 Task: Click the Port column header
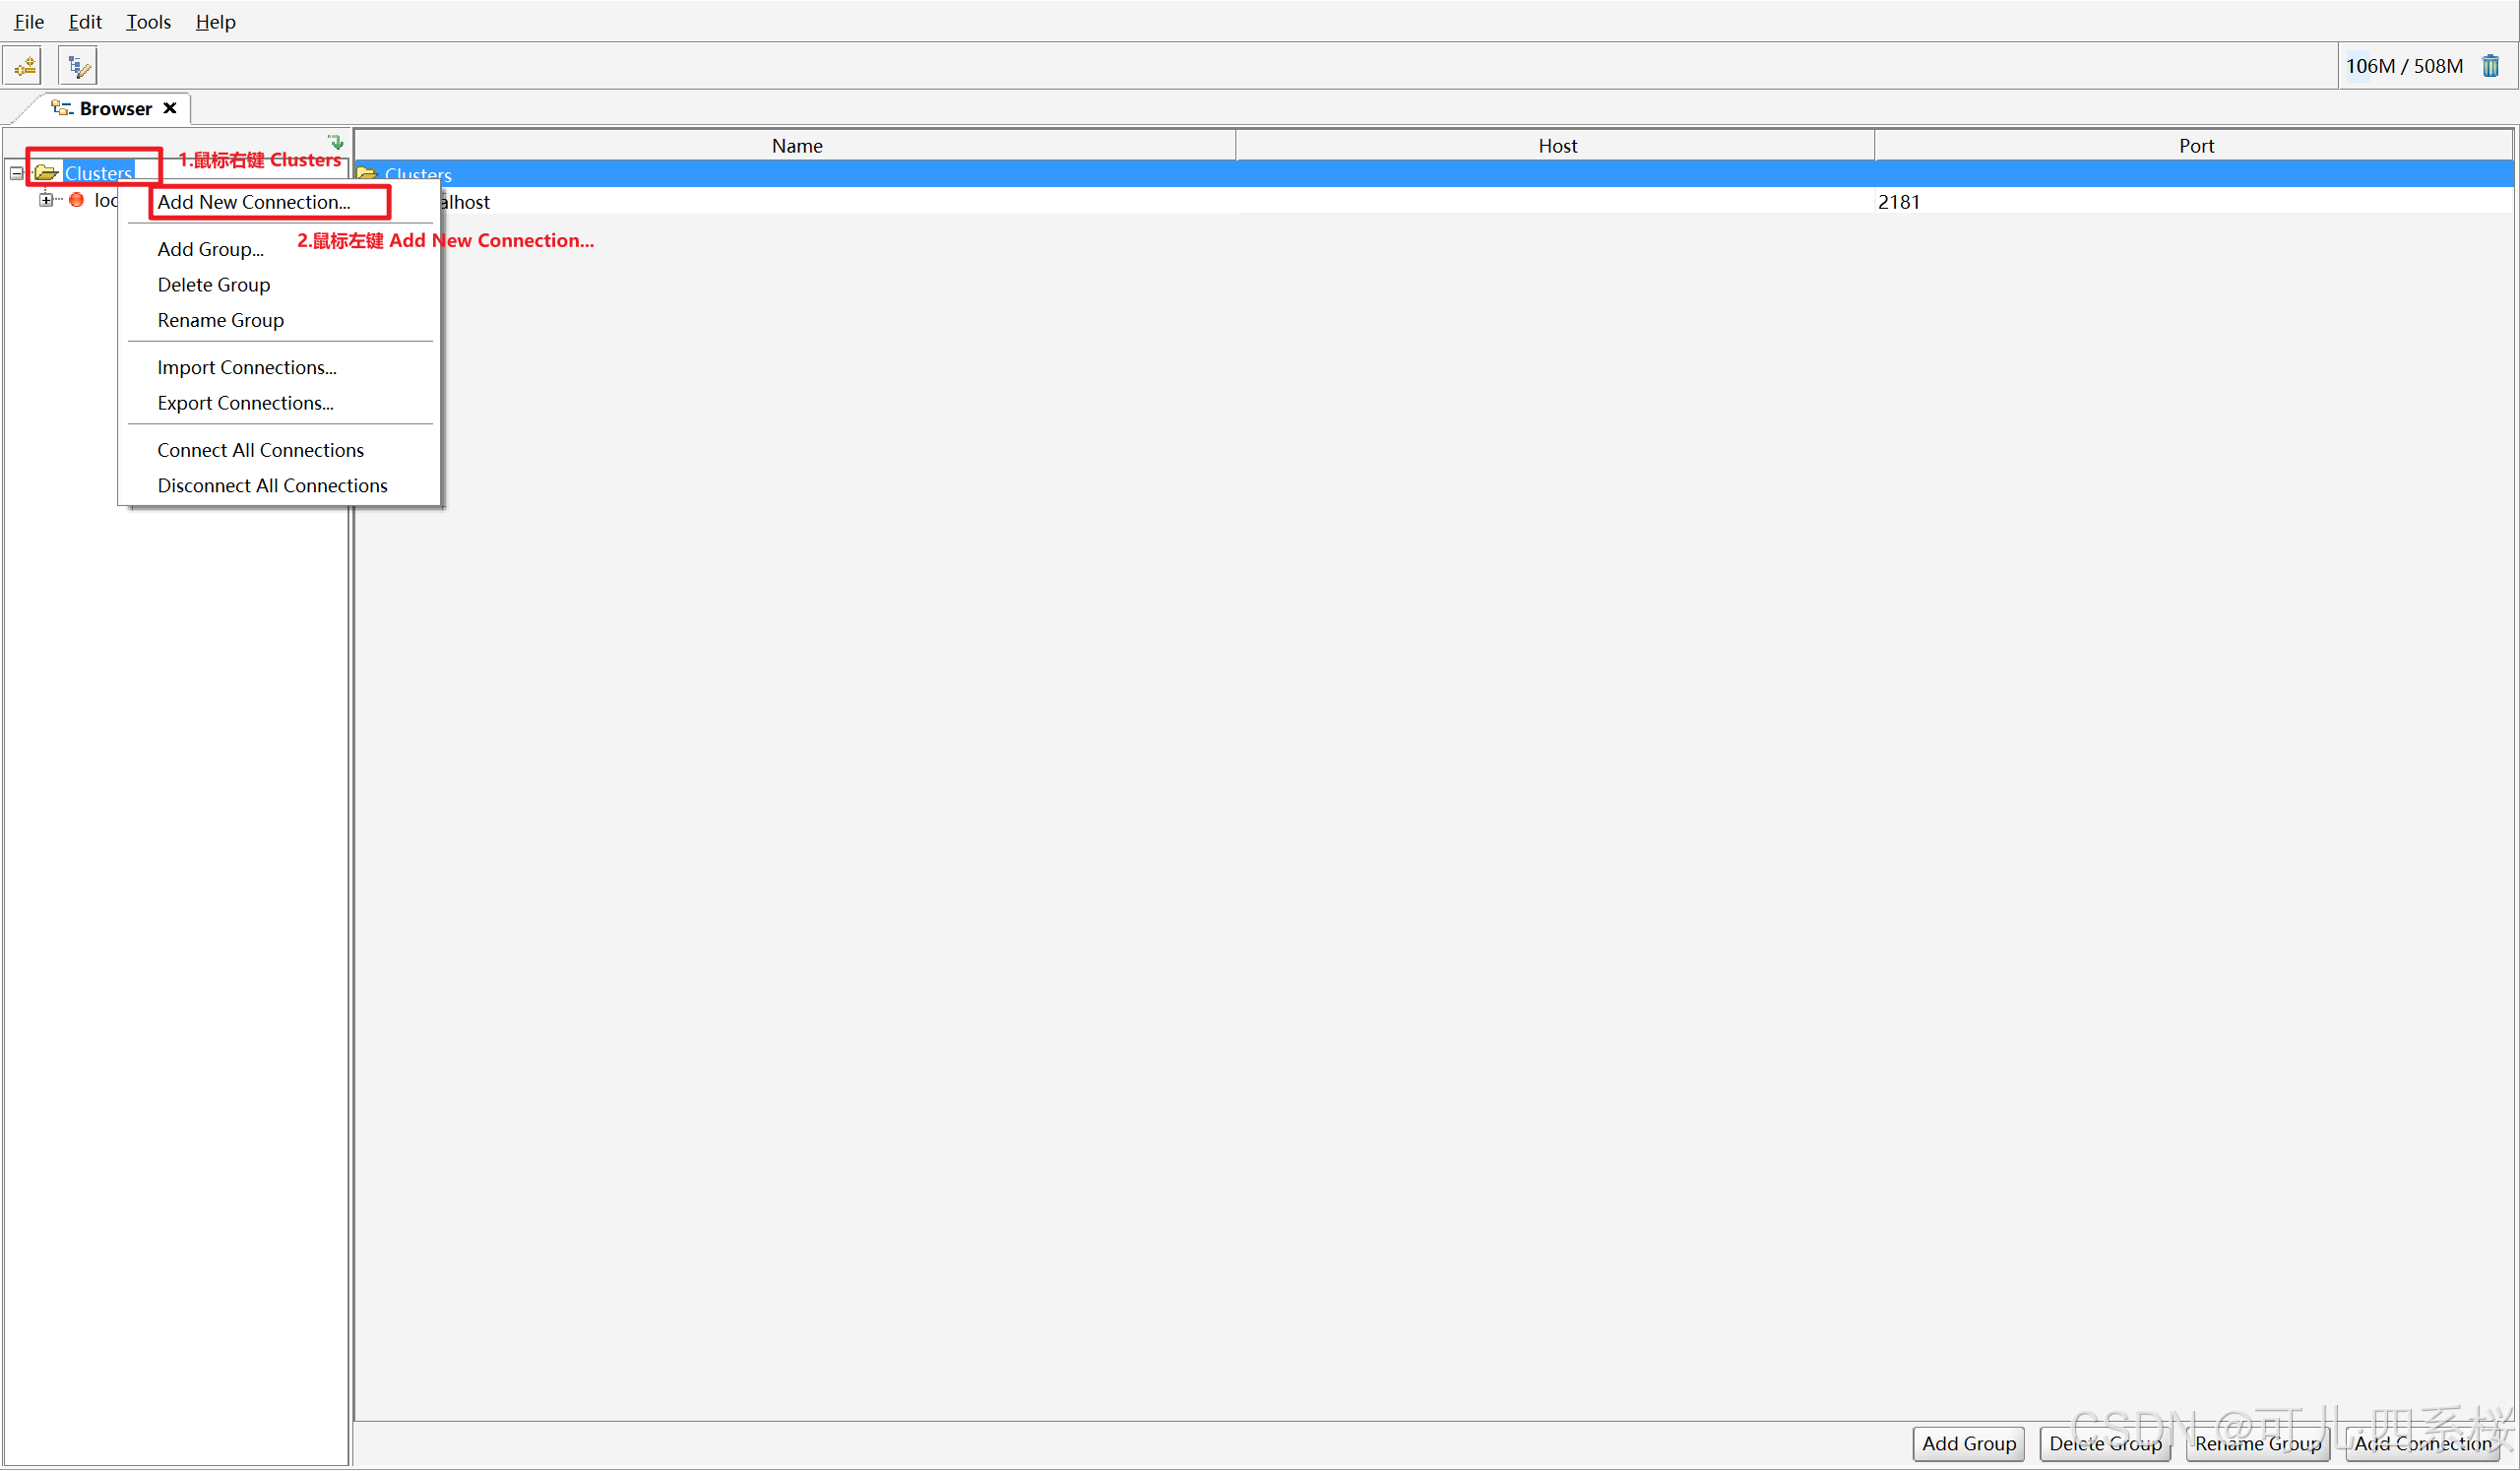2195,146
